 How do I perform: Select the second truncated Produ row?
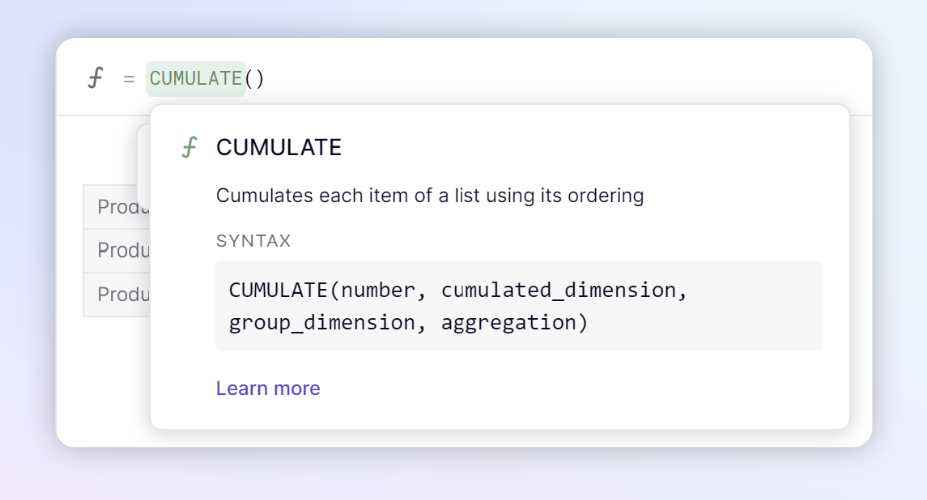[117, 251]
